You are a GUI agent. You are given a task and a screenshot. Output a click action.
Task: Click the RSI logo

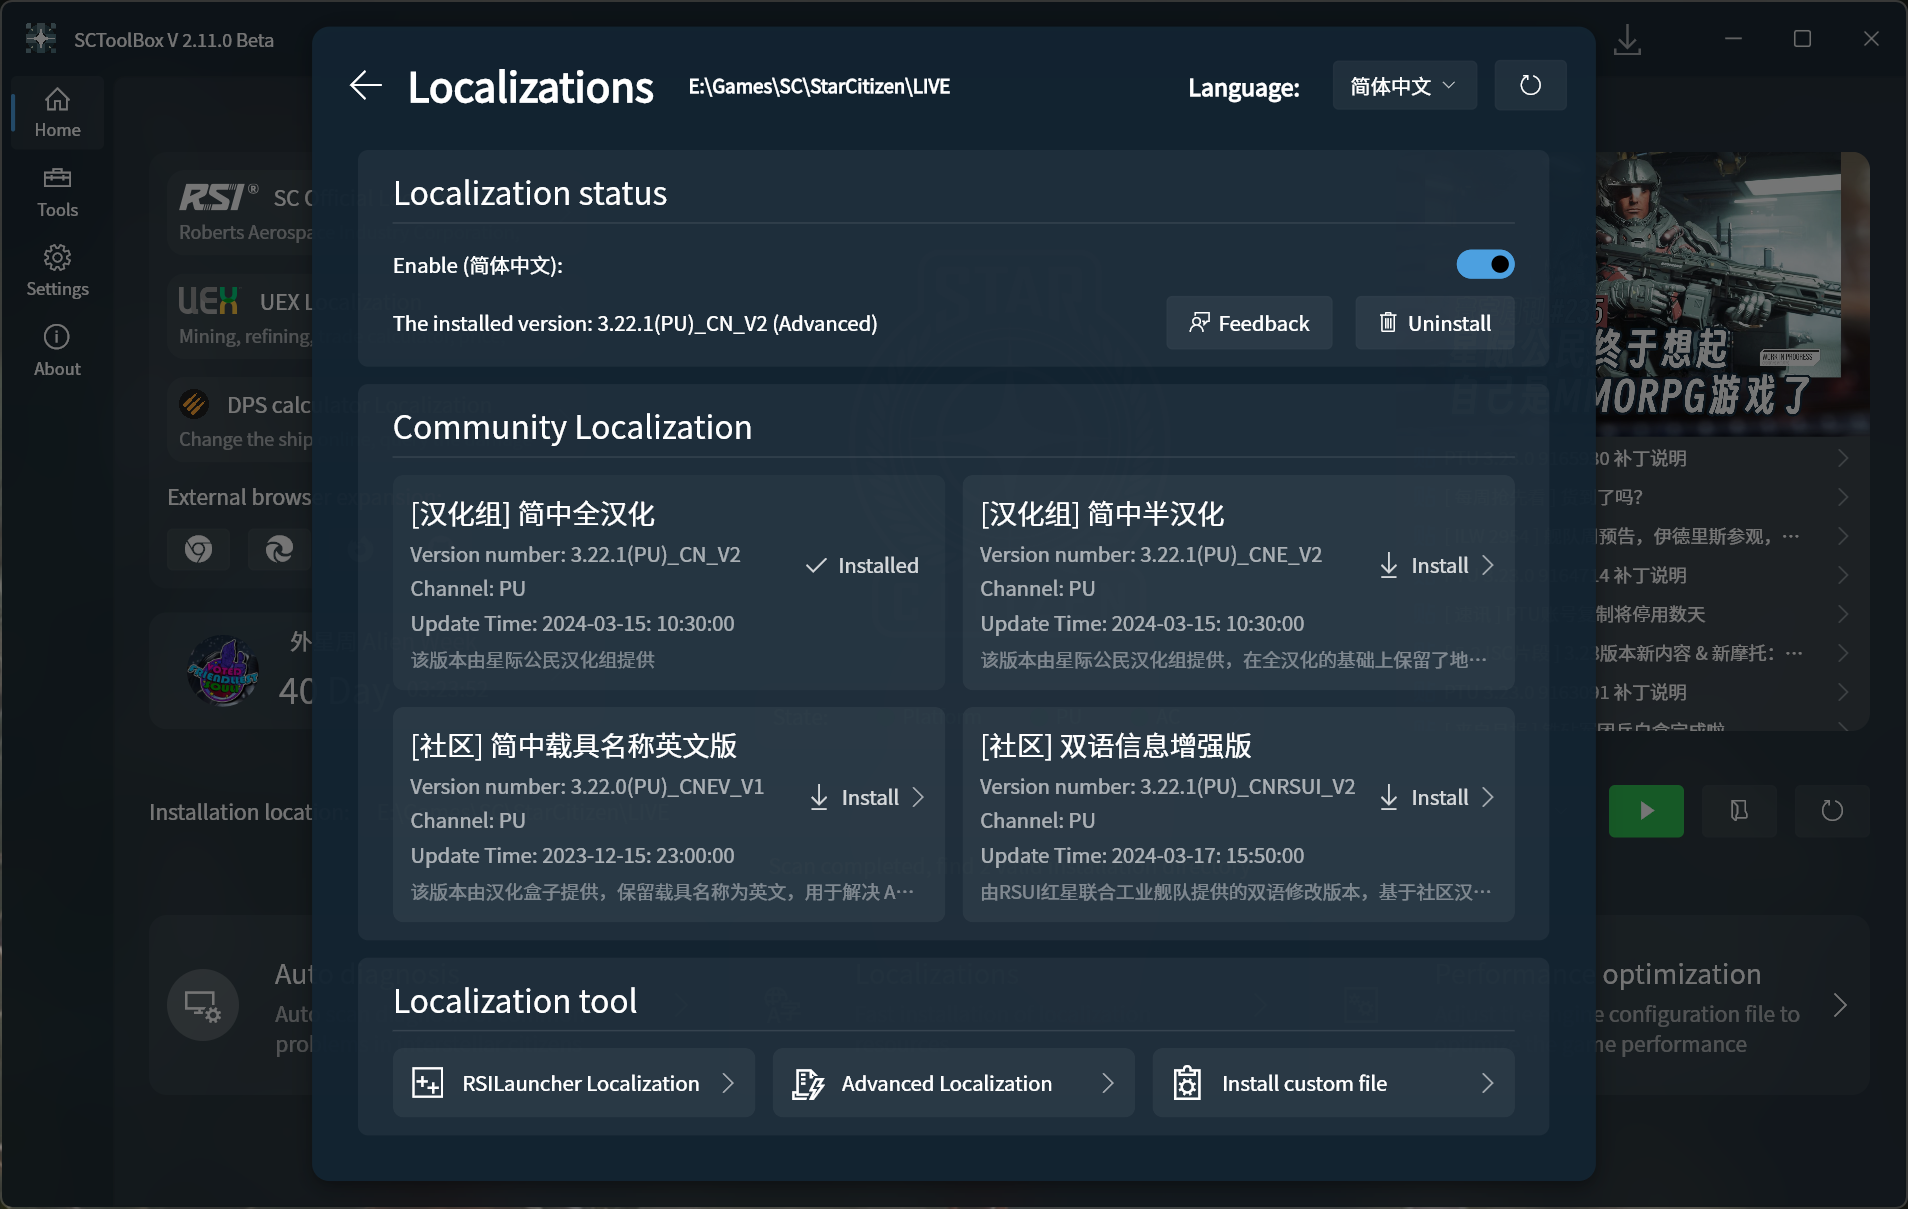click(218, 197)
